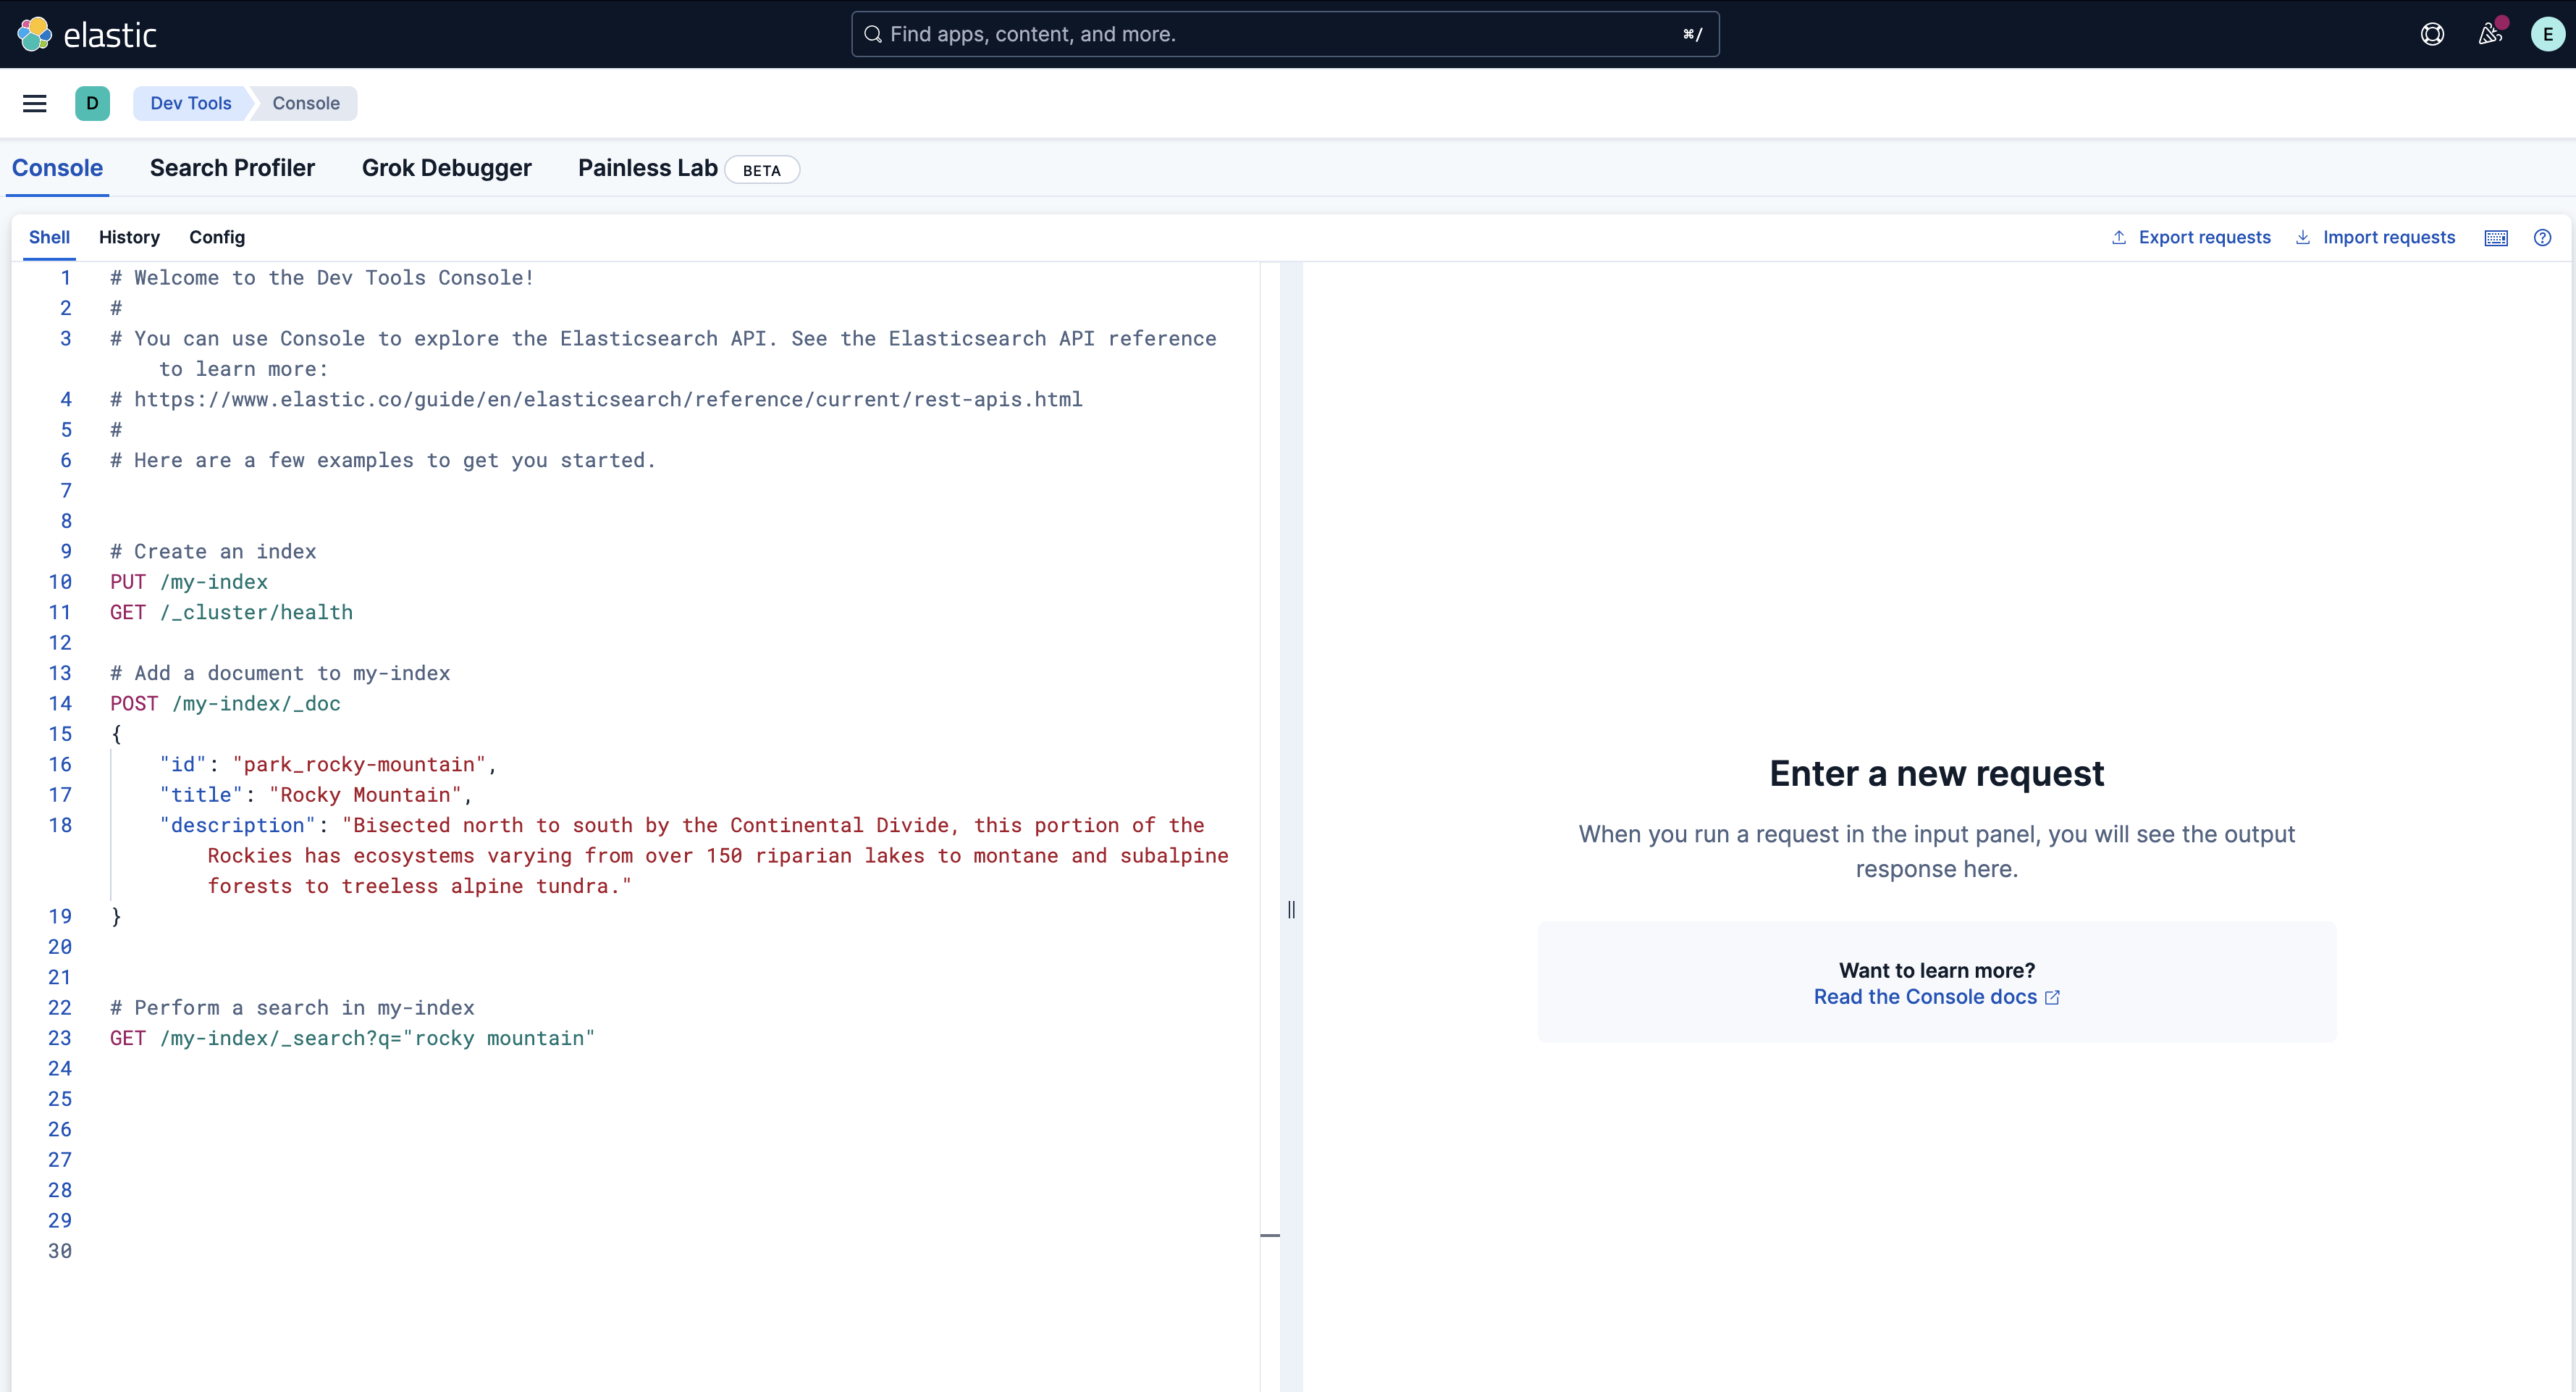Open the hamburger navigation menu
The width and height of the screenshot is (2576, 1392).
[x=35, y=103]
